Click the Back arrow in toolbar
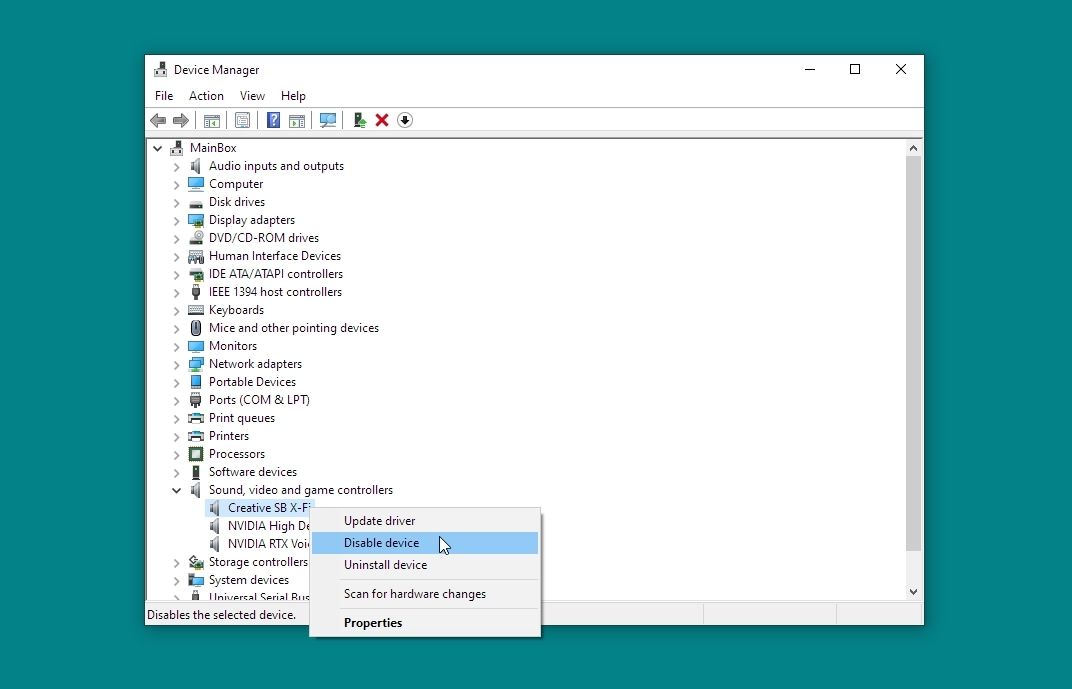 click(158, 120)
